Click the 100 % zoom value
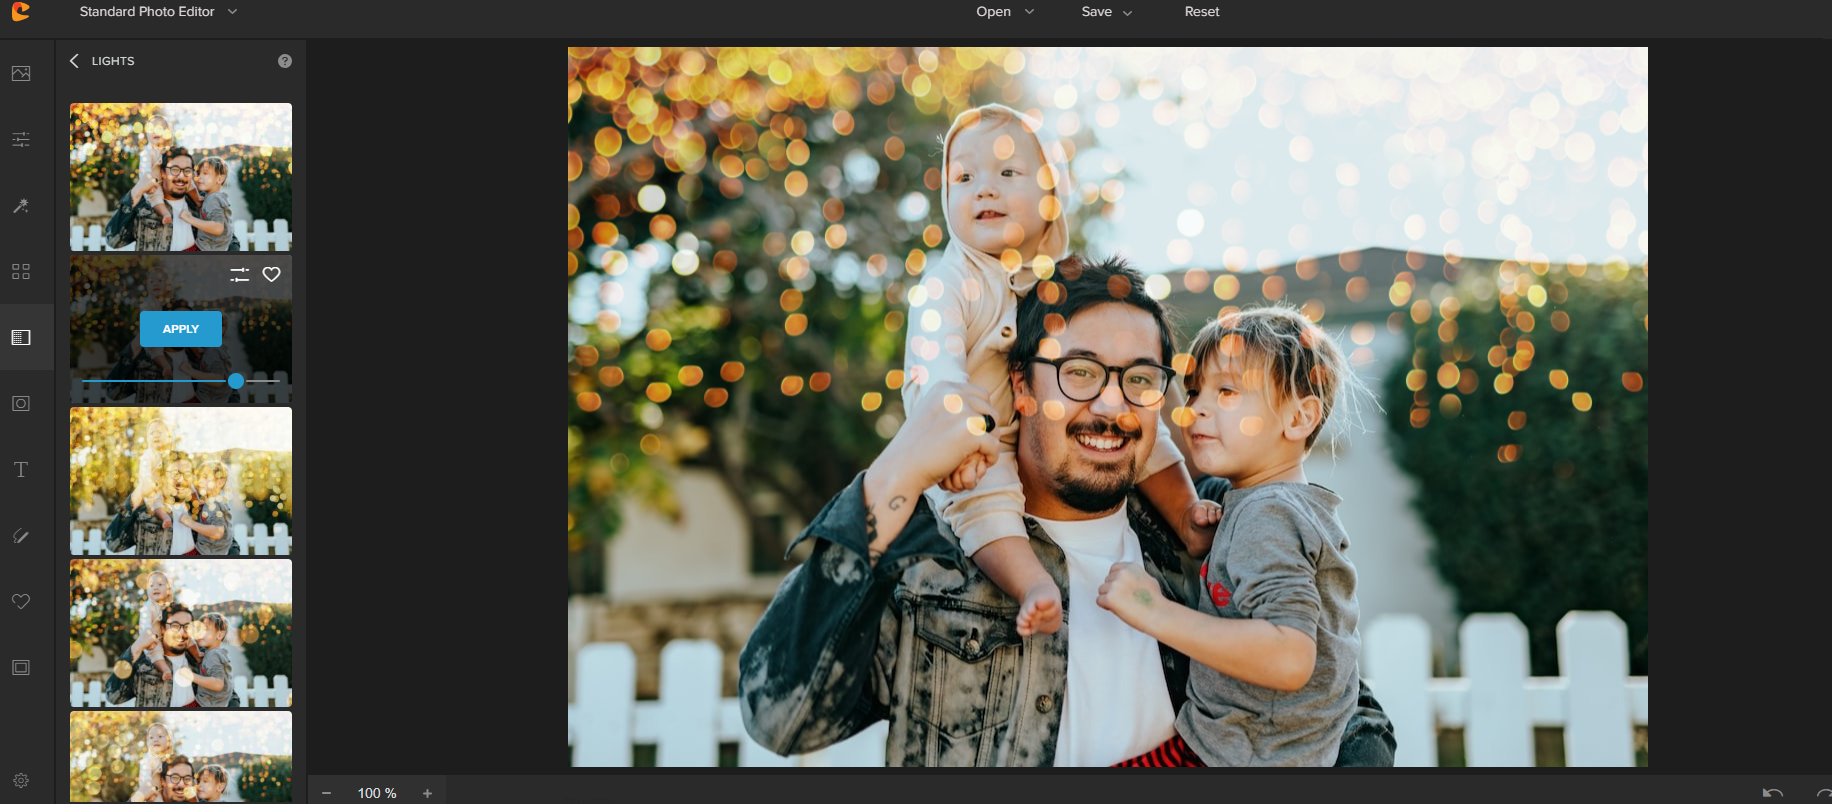Image resolution: width=1832 pixels, height=804 pixels. [x=377, y=793]
